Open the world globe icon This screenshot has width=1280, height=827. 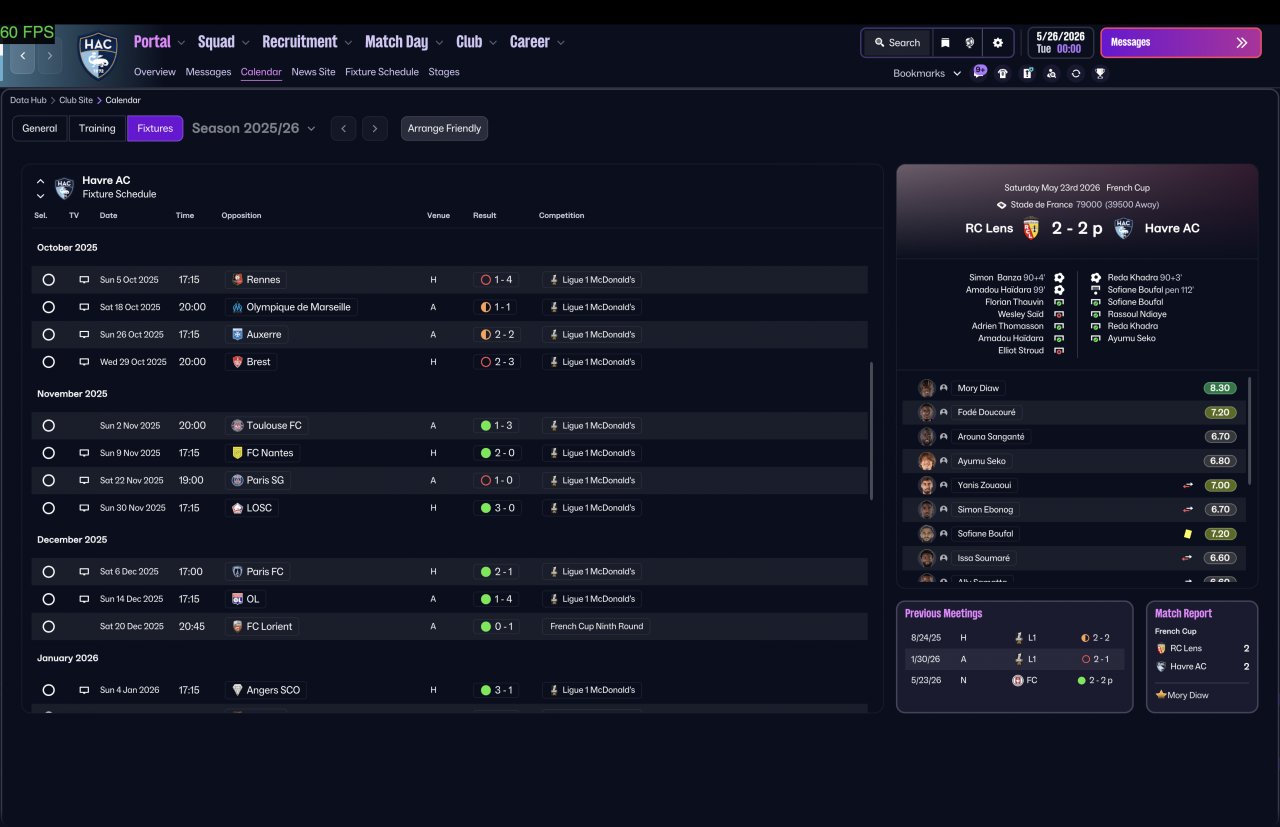point(970,43)
